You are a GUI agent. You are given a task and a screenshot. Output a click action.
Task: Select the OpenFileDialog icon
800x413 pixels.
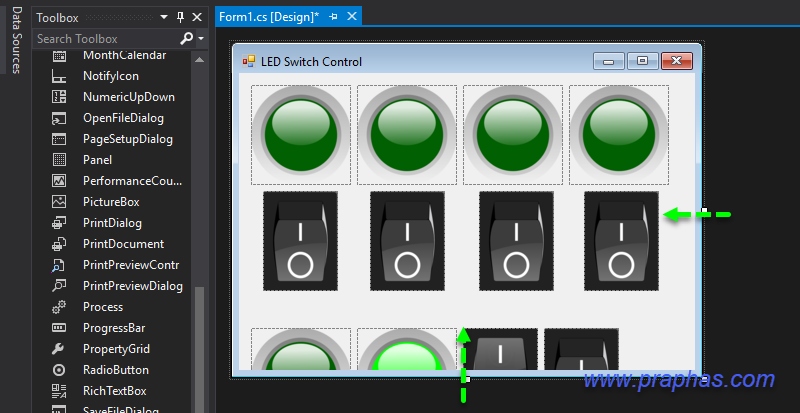pyautogui.click(x=59, y=118)
